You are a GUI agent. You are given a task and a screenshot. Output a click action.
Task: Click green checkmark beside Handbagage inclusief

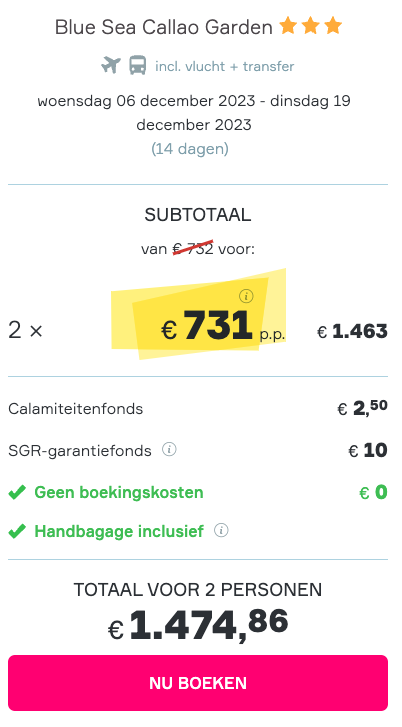pyautogui.click(x=17, y=532)
